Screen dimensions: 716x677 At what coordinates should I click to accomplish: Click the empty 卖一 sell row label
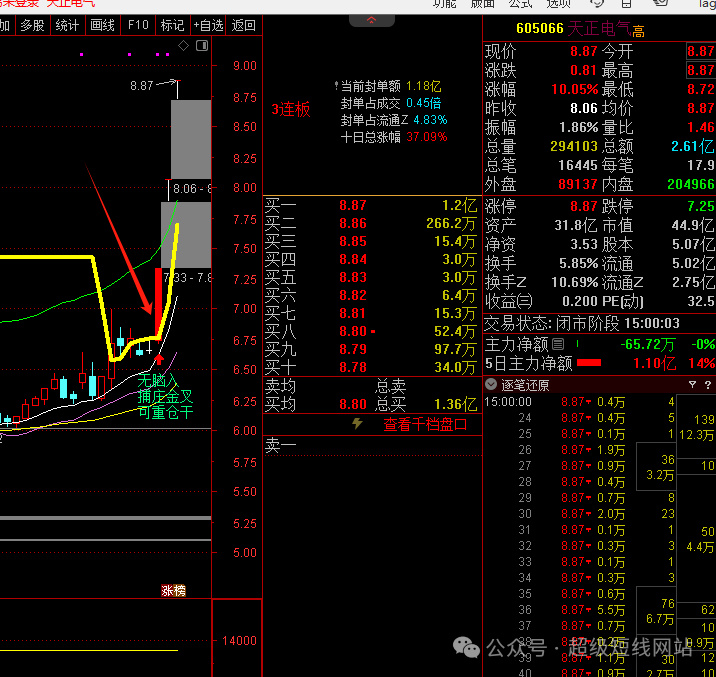[280, 445]
